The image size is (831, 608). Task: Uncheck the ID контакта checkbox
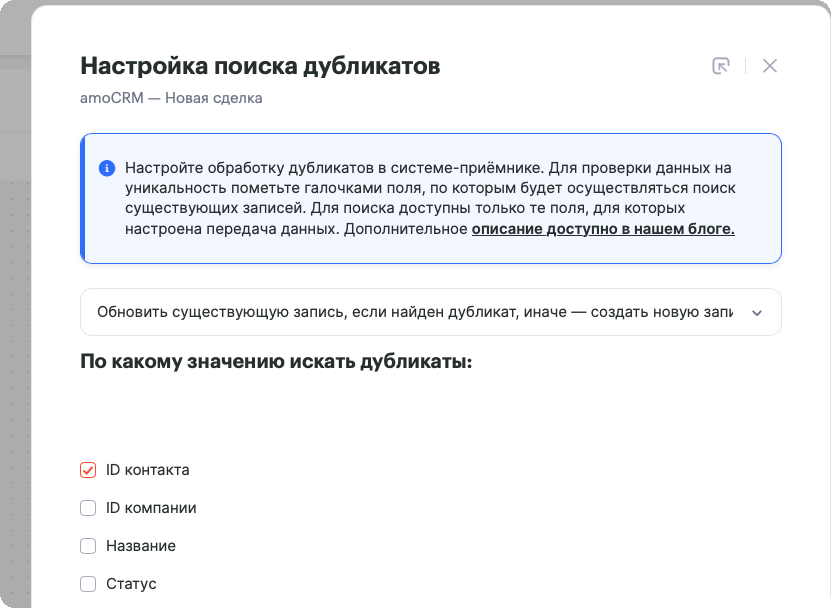(88, 470)
